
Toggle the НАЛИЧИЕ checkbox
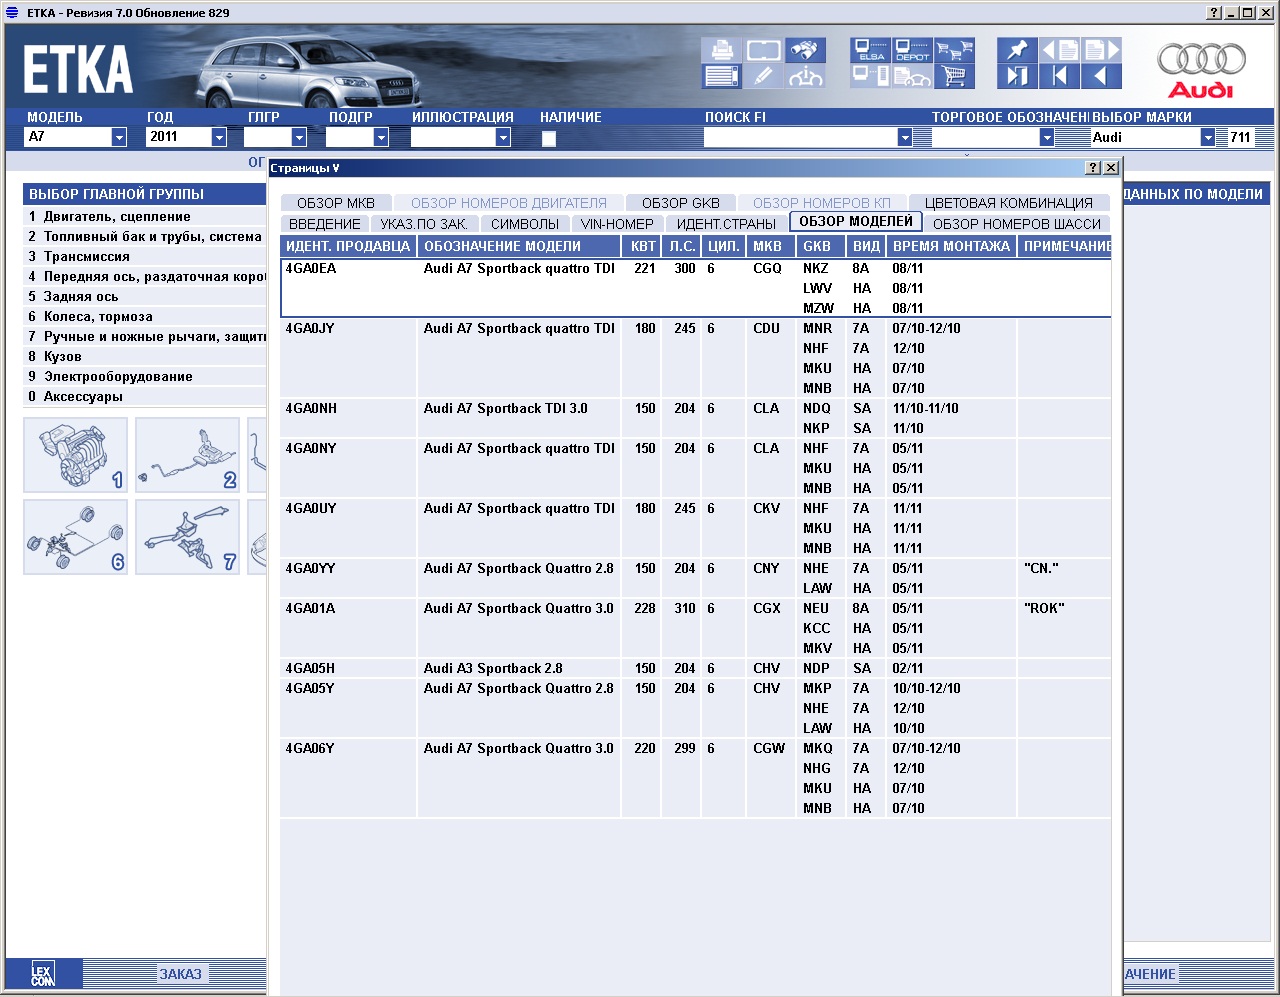(x=549, y=138)
